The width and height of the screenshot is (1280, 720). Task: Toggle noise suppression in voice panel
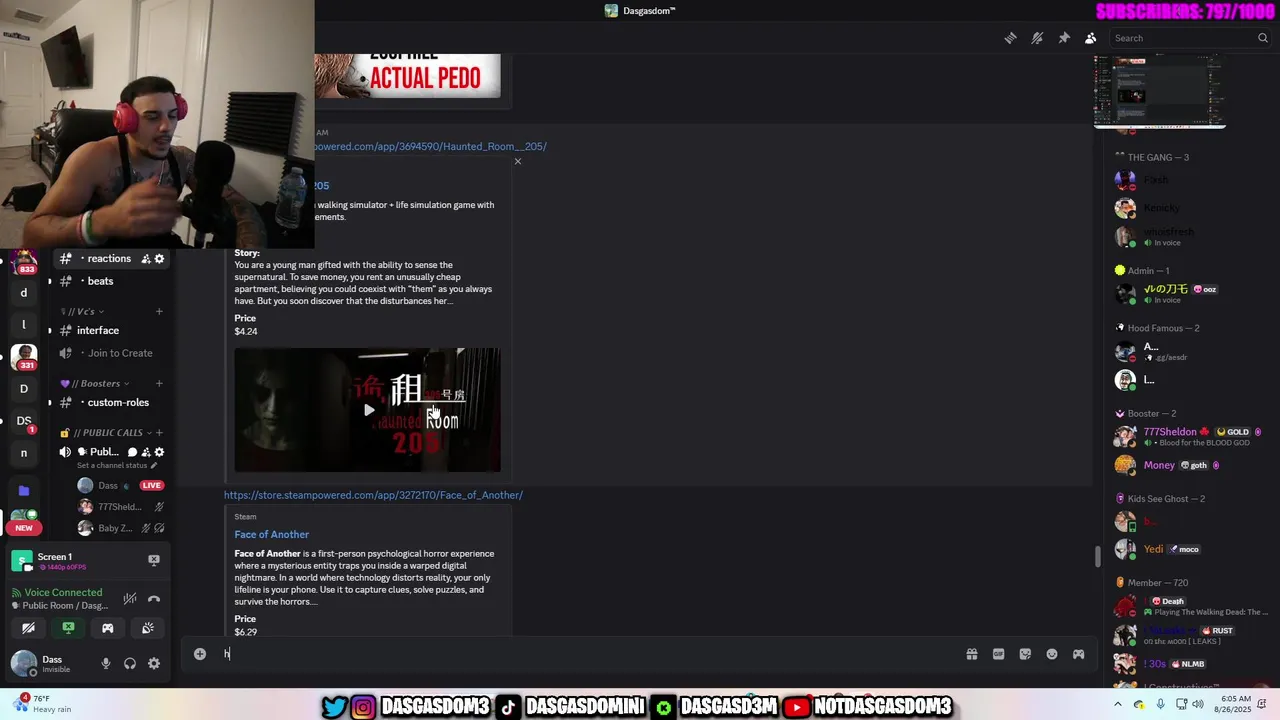point(130,598)
